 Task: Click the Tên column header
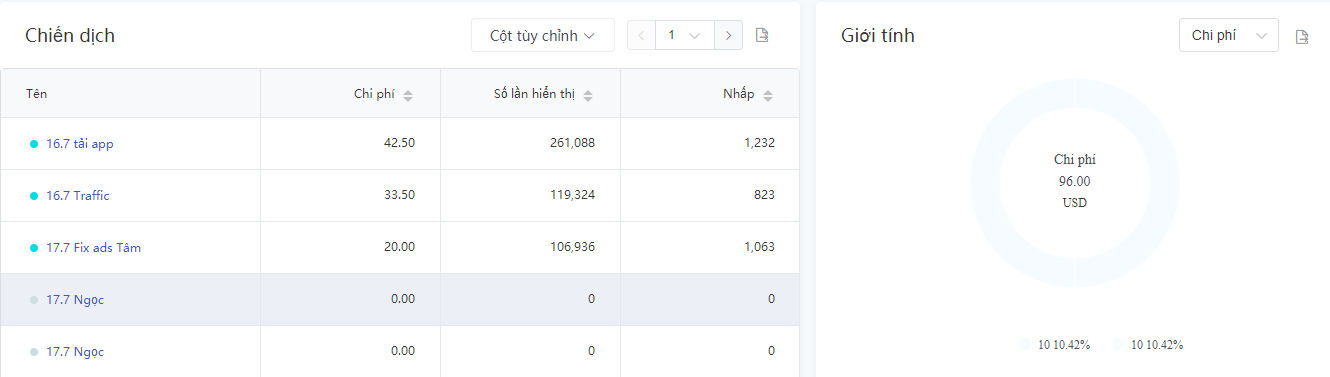(37, 94)
